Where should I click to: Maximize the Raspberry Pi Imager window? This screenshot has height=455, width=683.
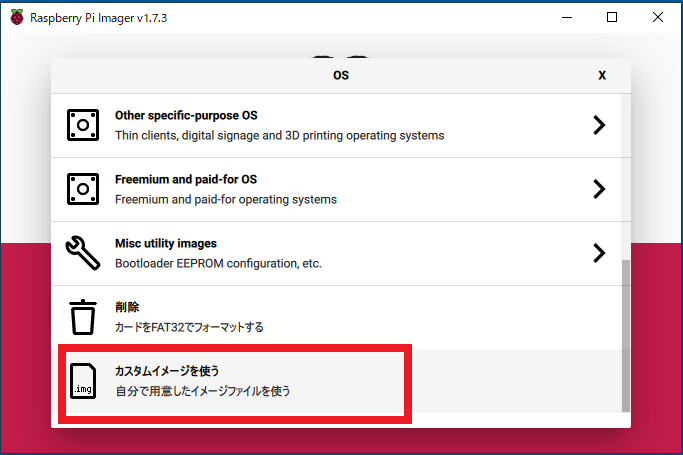(x=612, y=17)
